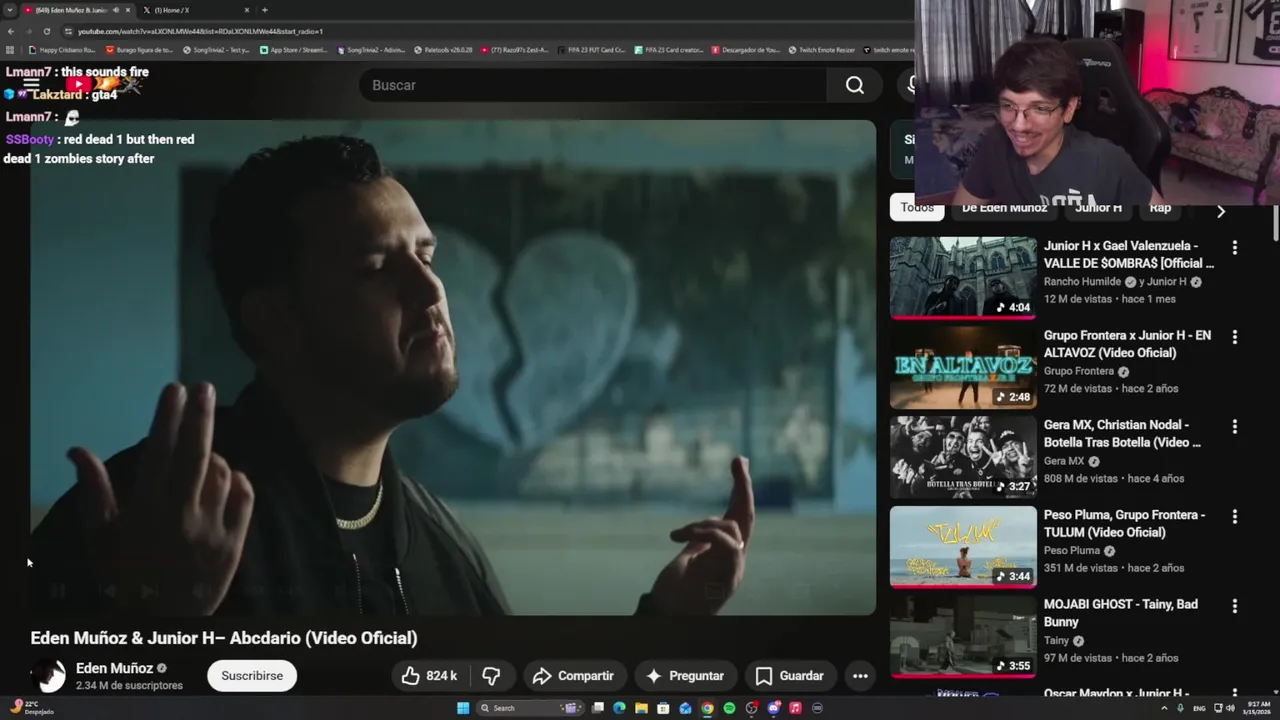Reload the current page
This screenshot has height=720, width=1280.
[46, 31]
